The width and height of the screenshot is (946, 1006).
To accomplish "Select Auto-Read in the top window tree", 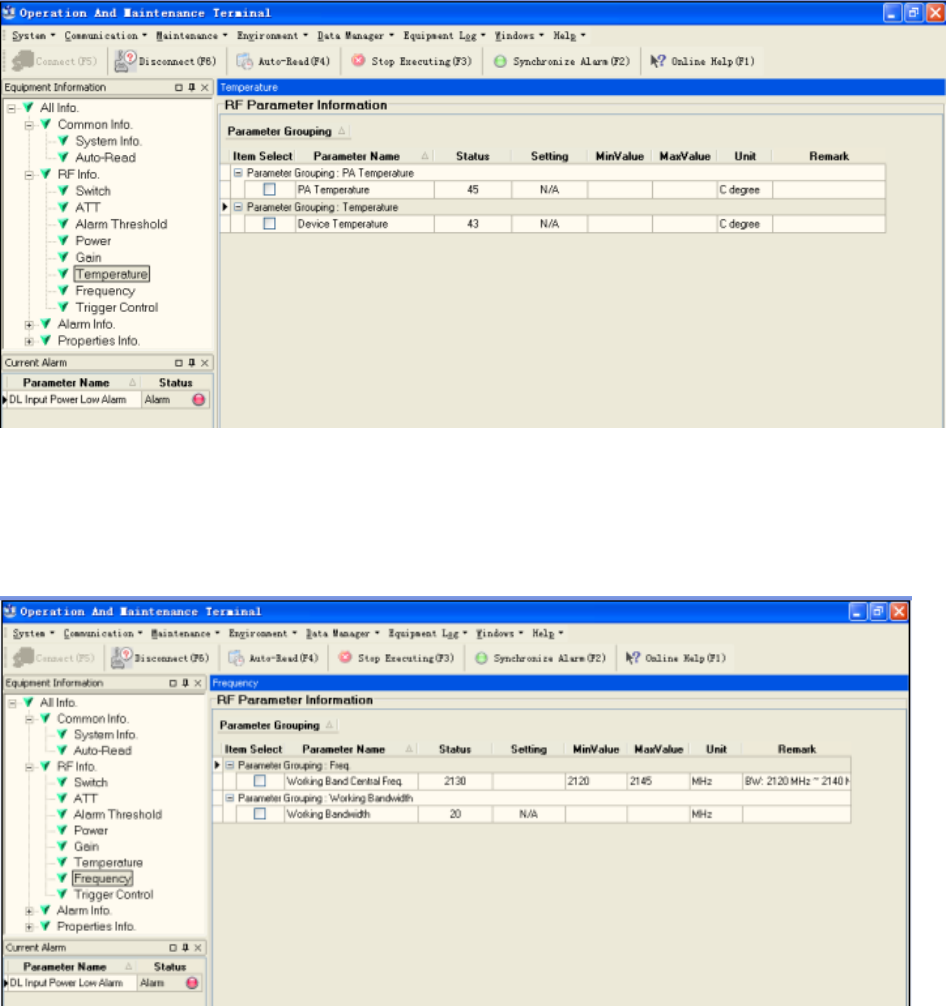I will (105, 157).
